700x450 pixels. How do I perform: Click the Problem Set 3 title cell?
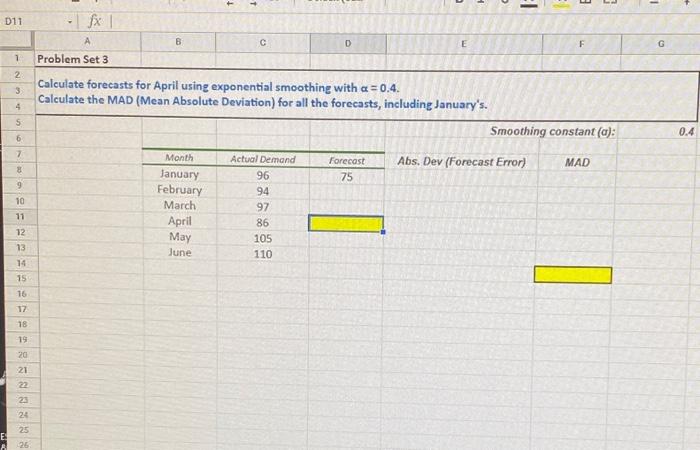click(73, 59)
